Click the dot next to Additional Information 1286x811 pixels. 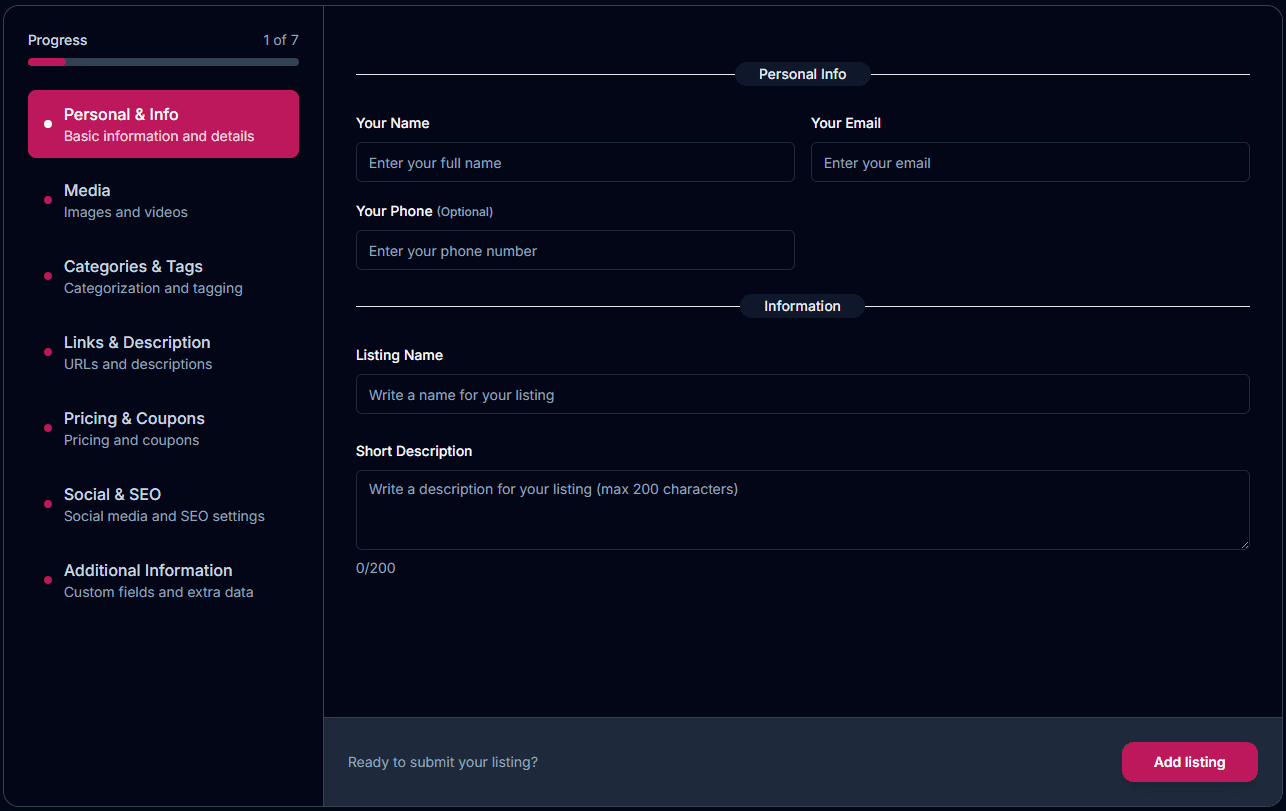[47, 580]
